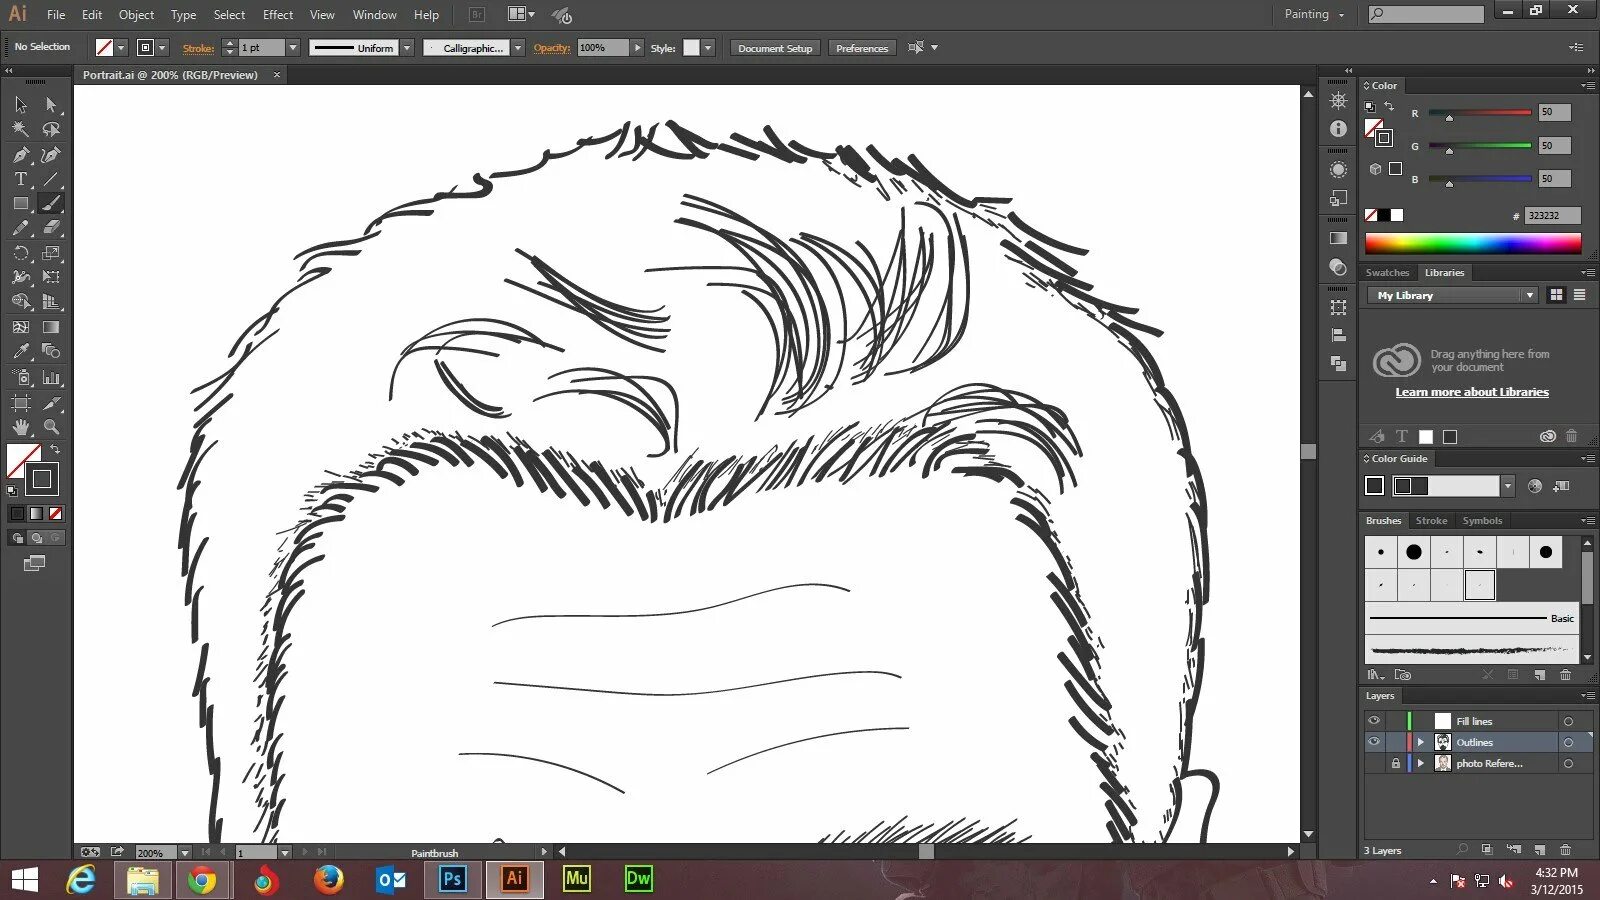Select the Type tool

(x=20, y=179)
